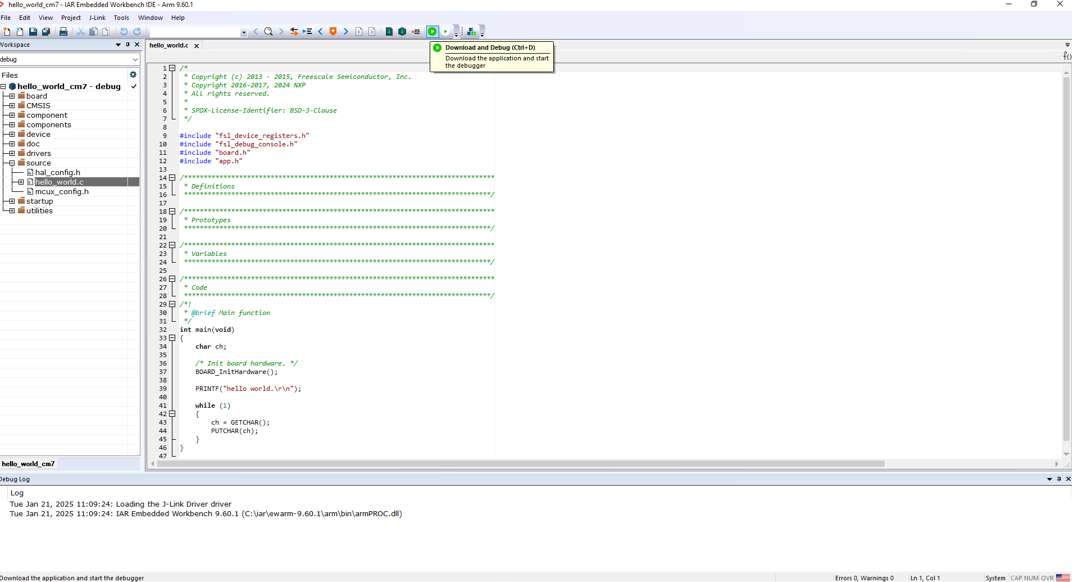Open workspace files settings gear
The image size is (1072, 582).
coord(133,75)
